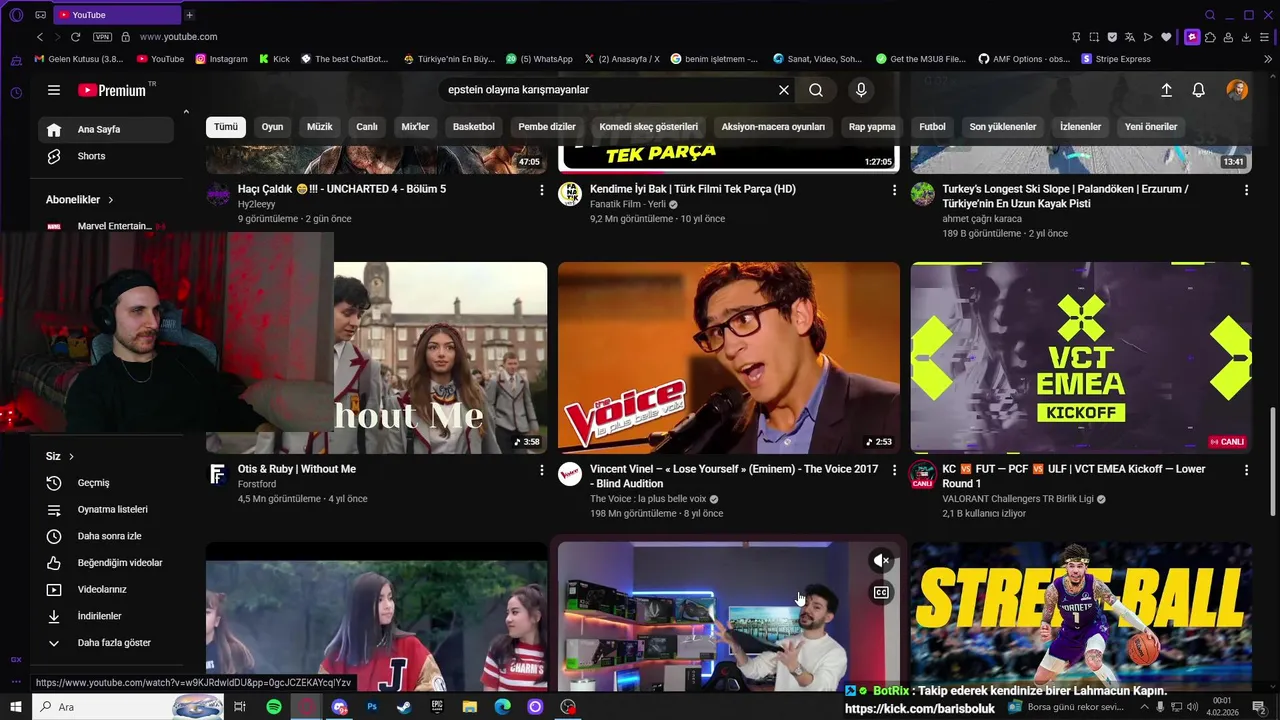Open The Voice : la plus belle voix channel
1280x720 pixels.
[x=648, y=499]
